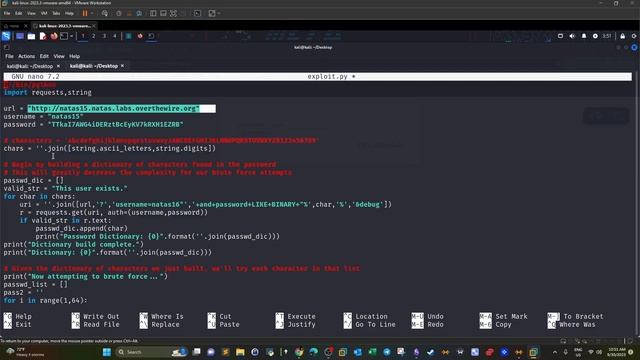Screen dimensions: 640x360
Task: Open the volume control in Kali tray
Action: point(572,36)
